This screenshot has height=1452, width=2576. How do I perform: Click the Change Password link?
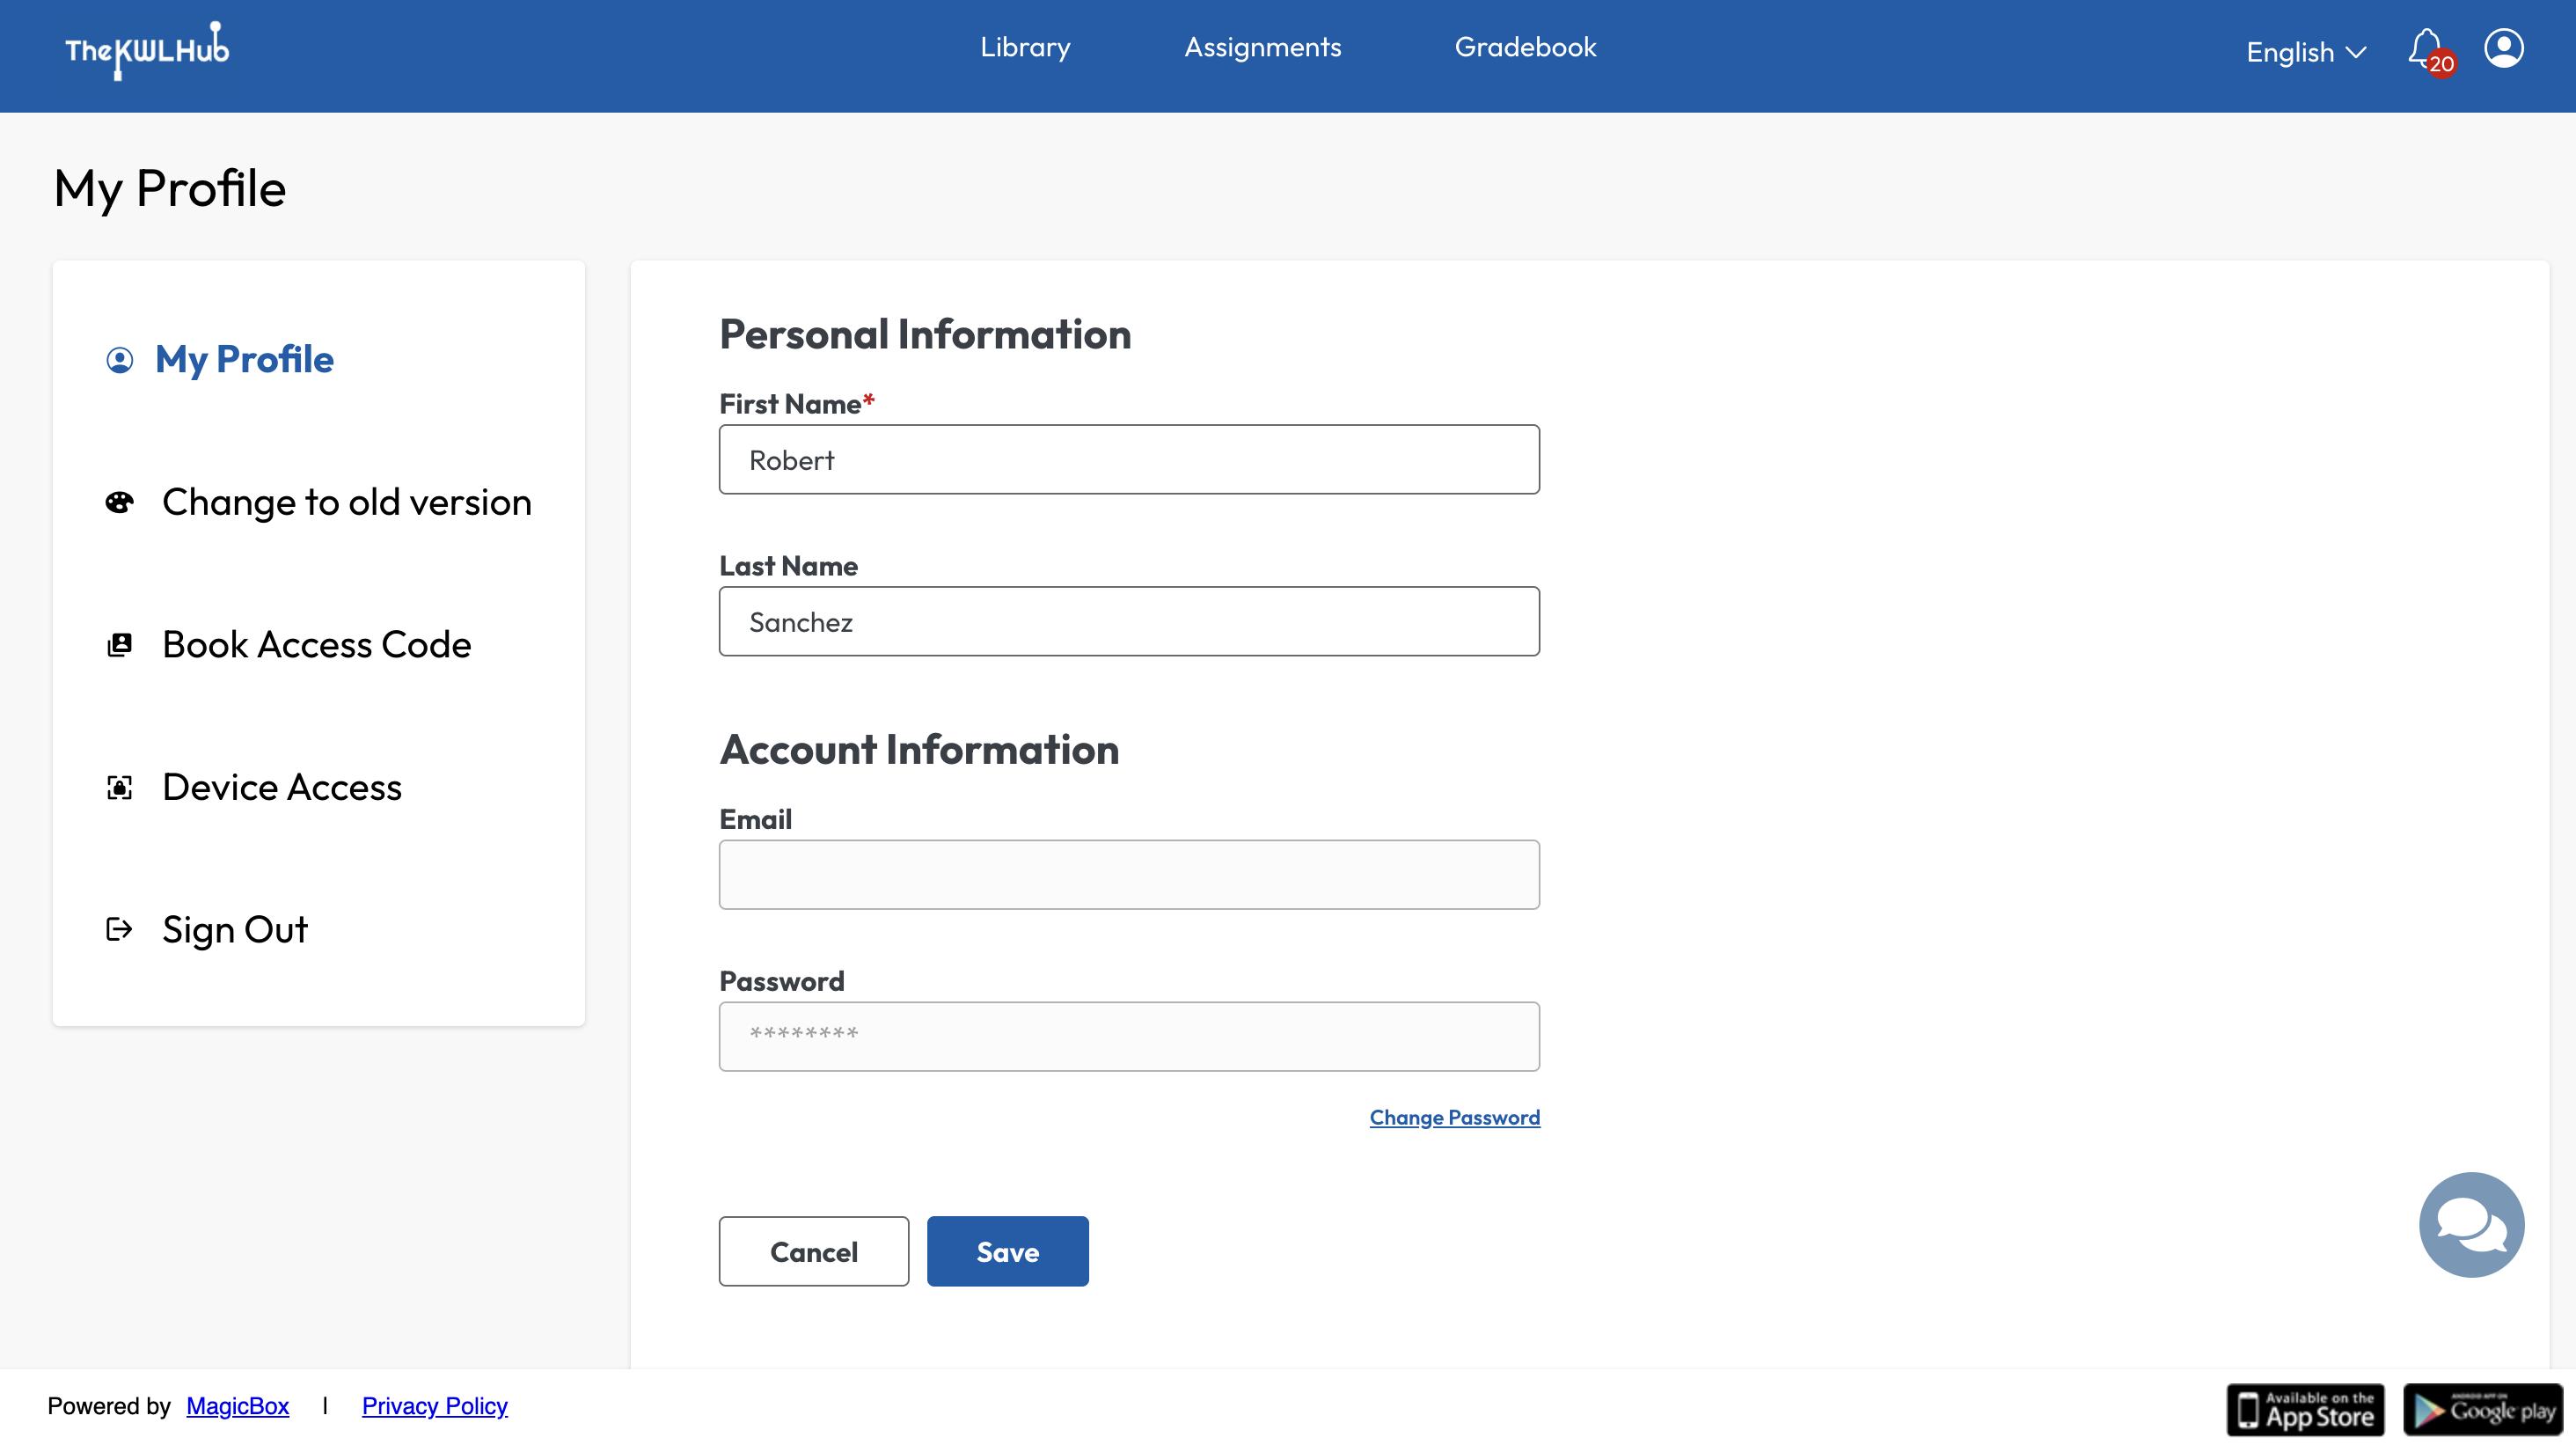coord(1454,1117)
